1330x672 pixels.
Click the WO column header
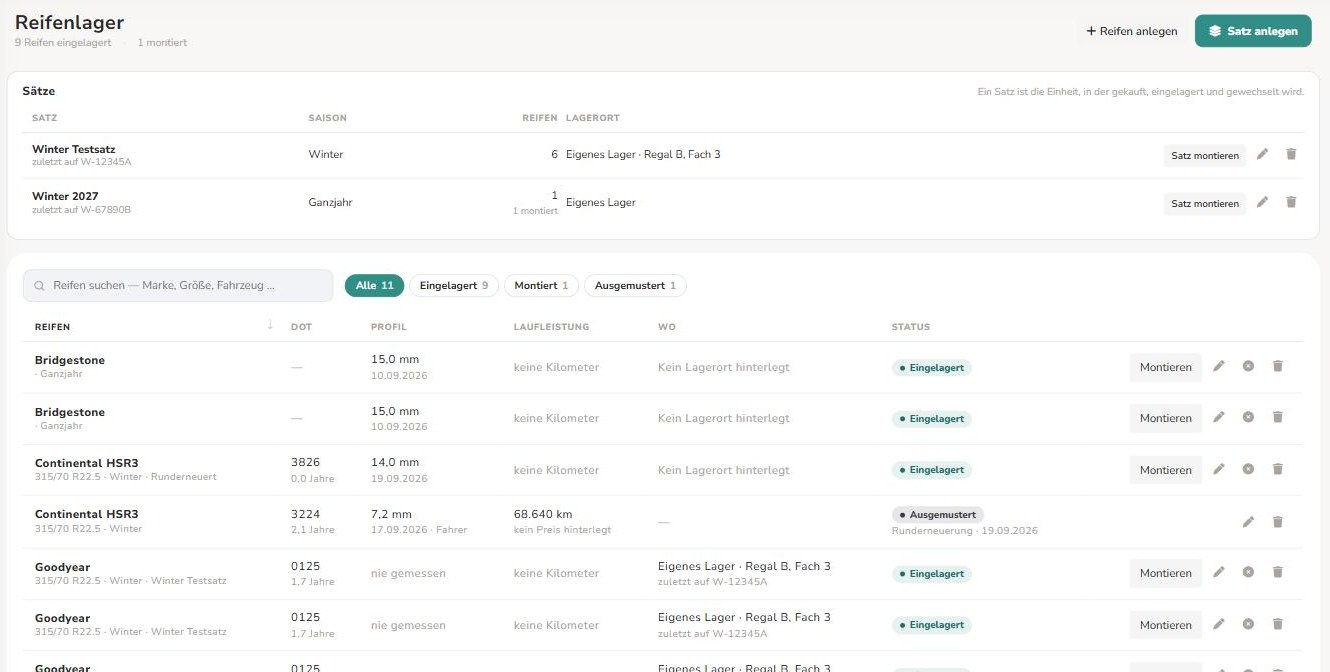tap(666, 327)
